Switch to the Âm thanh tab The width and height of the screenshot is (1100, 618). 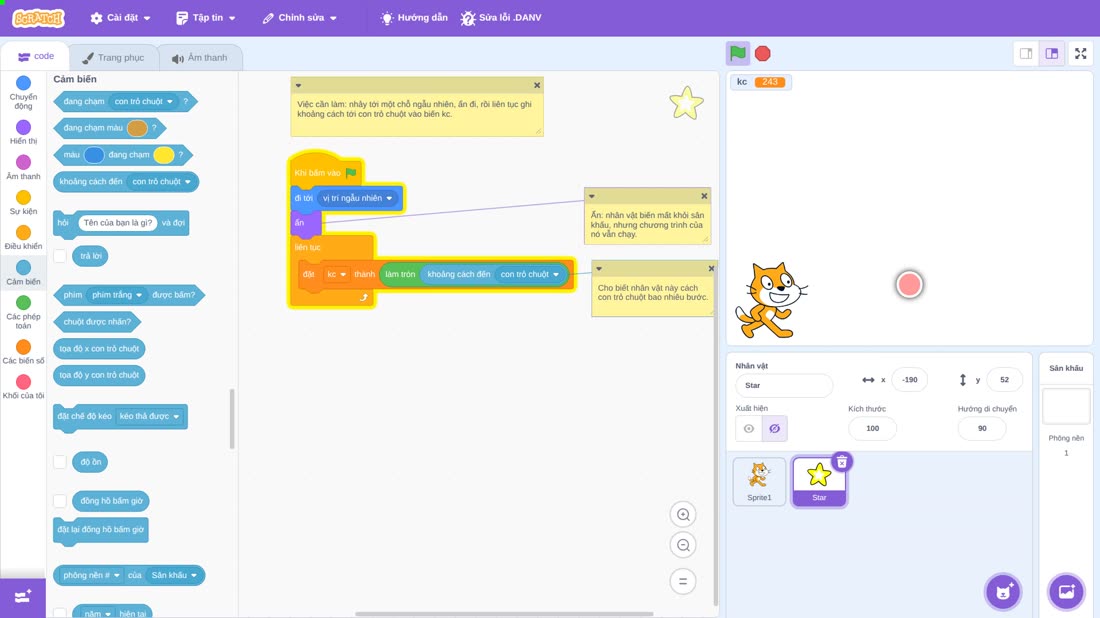tap(200, 58)
